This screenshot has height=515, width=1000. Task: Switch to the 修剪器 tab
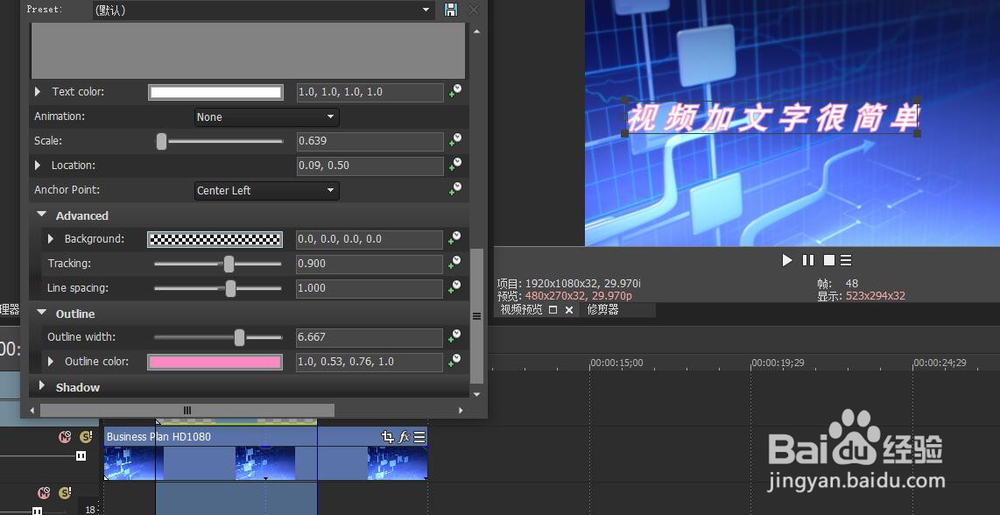603,310
